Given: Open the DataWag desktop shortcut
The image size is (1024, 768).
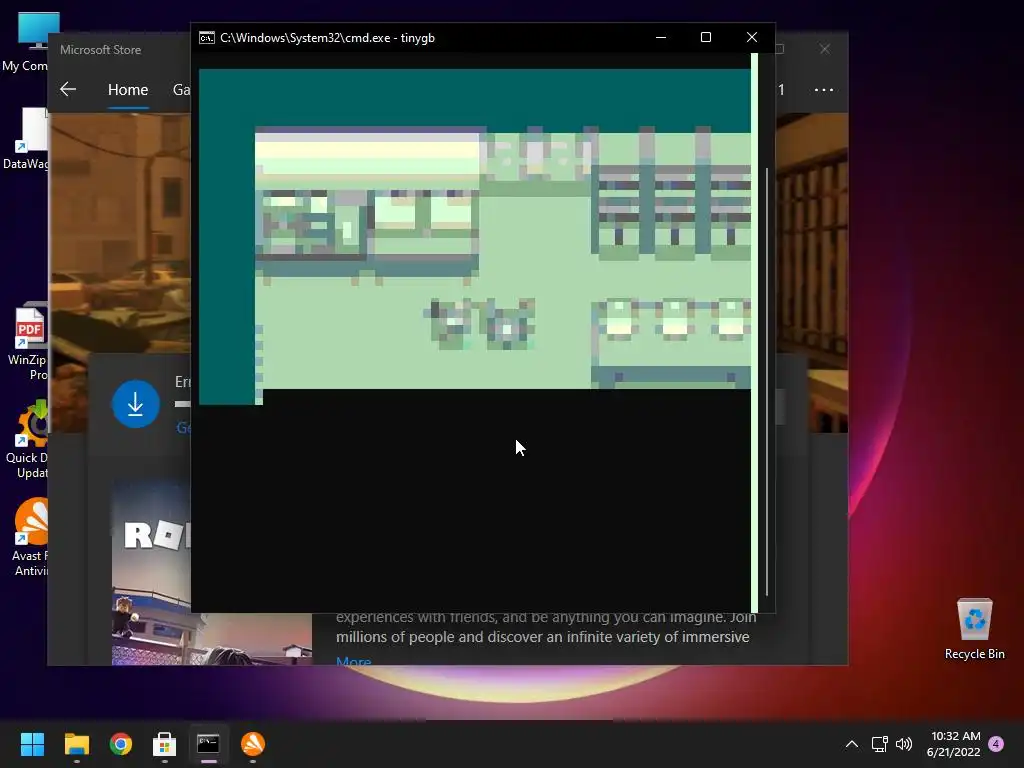Looking at the screenshot, I should click(x=26, y=139).
